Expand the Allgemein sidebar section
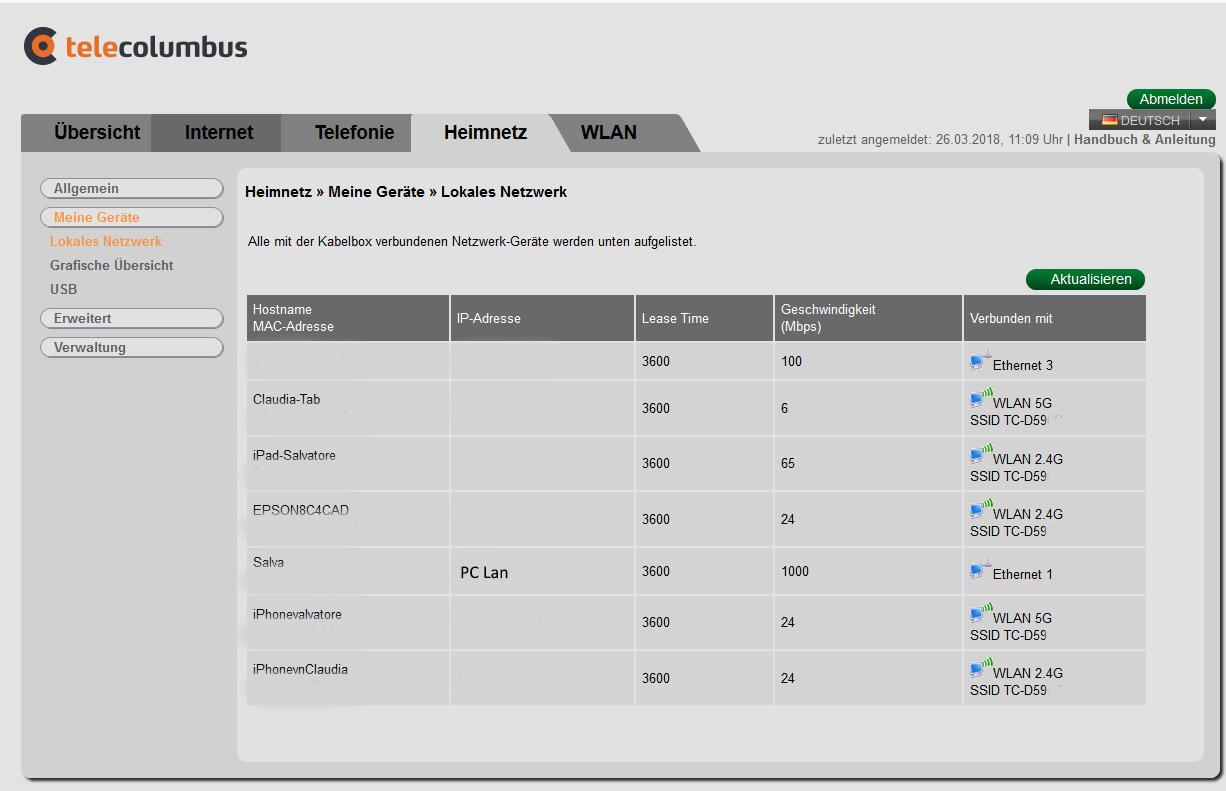The image size is (1226, 791). [131, 188]
